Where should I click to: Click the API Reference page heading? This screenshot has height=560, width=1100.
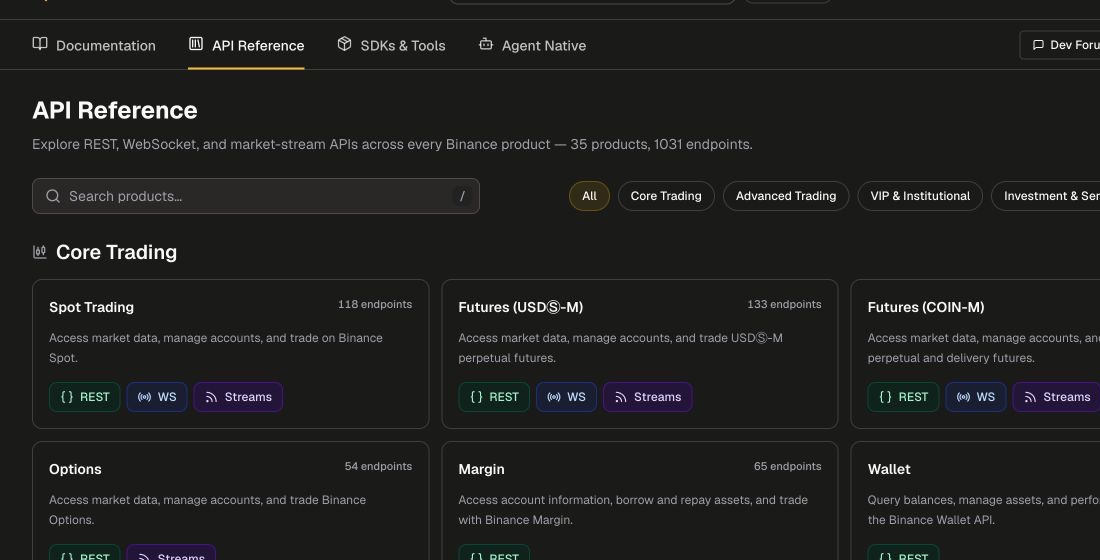[115, 110]
